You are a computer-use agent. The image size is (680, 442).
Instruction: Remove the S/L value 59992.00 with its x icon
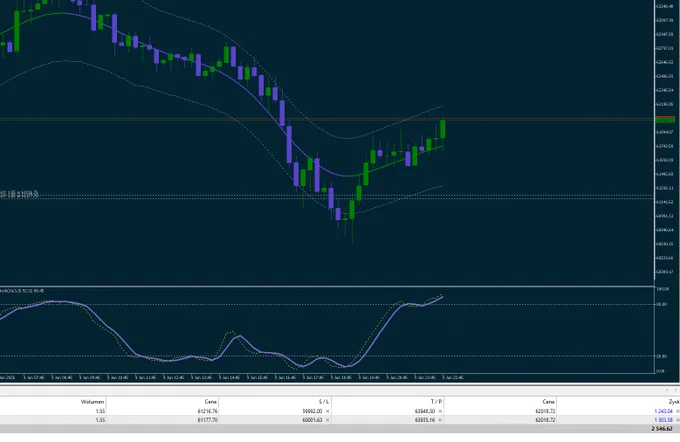[x=327, y=411]
